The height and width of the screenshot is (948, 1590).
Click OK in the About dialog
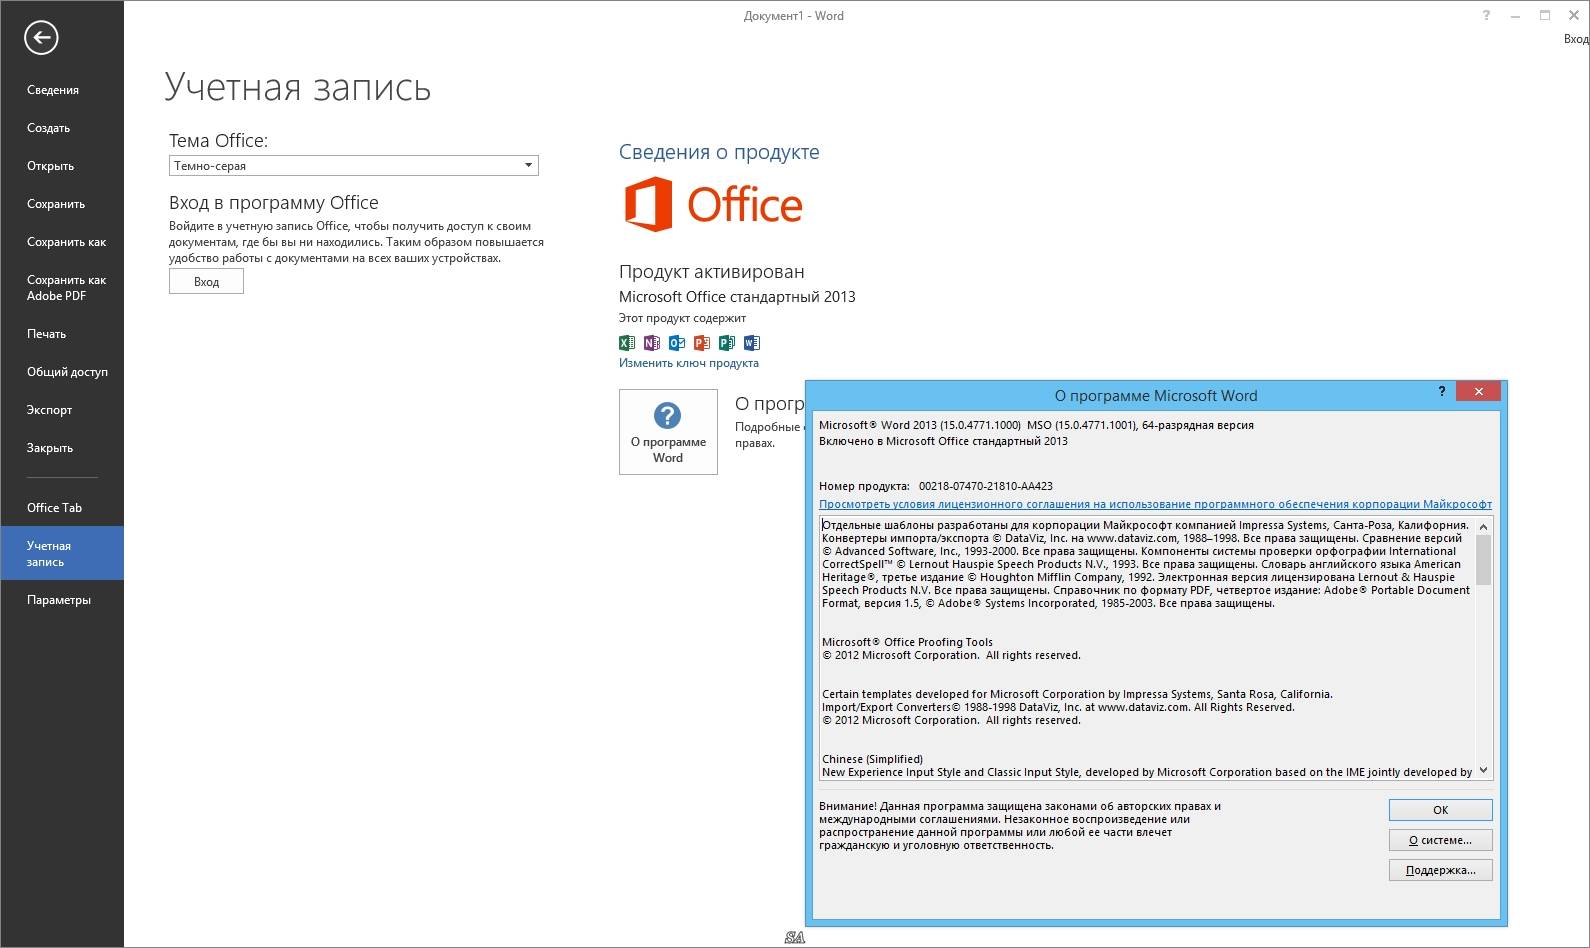[x=1440, y=810]
